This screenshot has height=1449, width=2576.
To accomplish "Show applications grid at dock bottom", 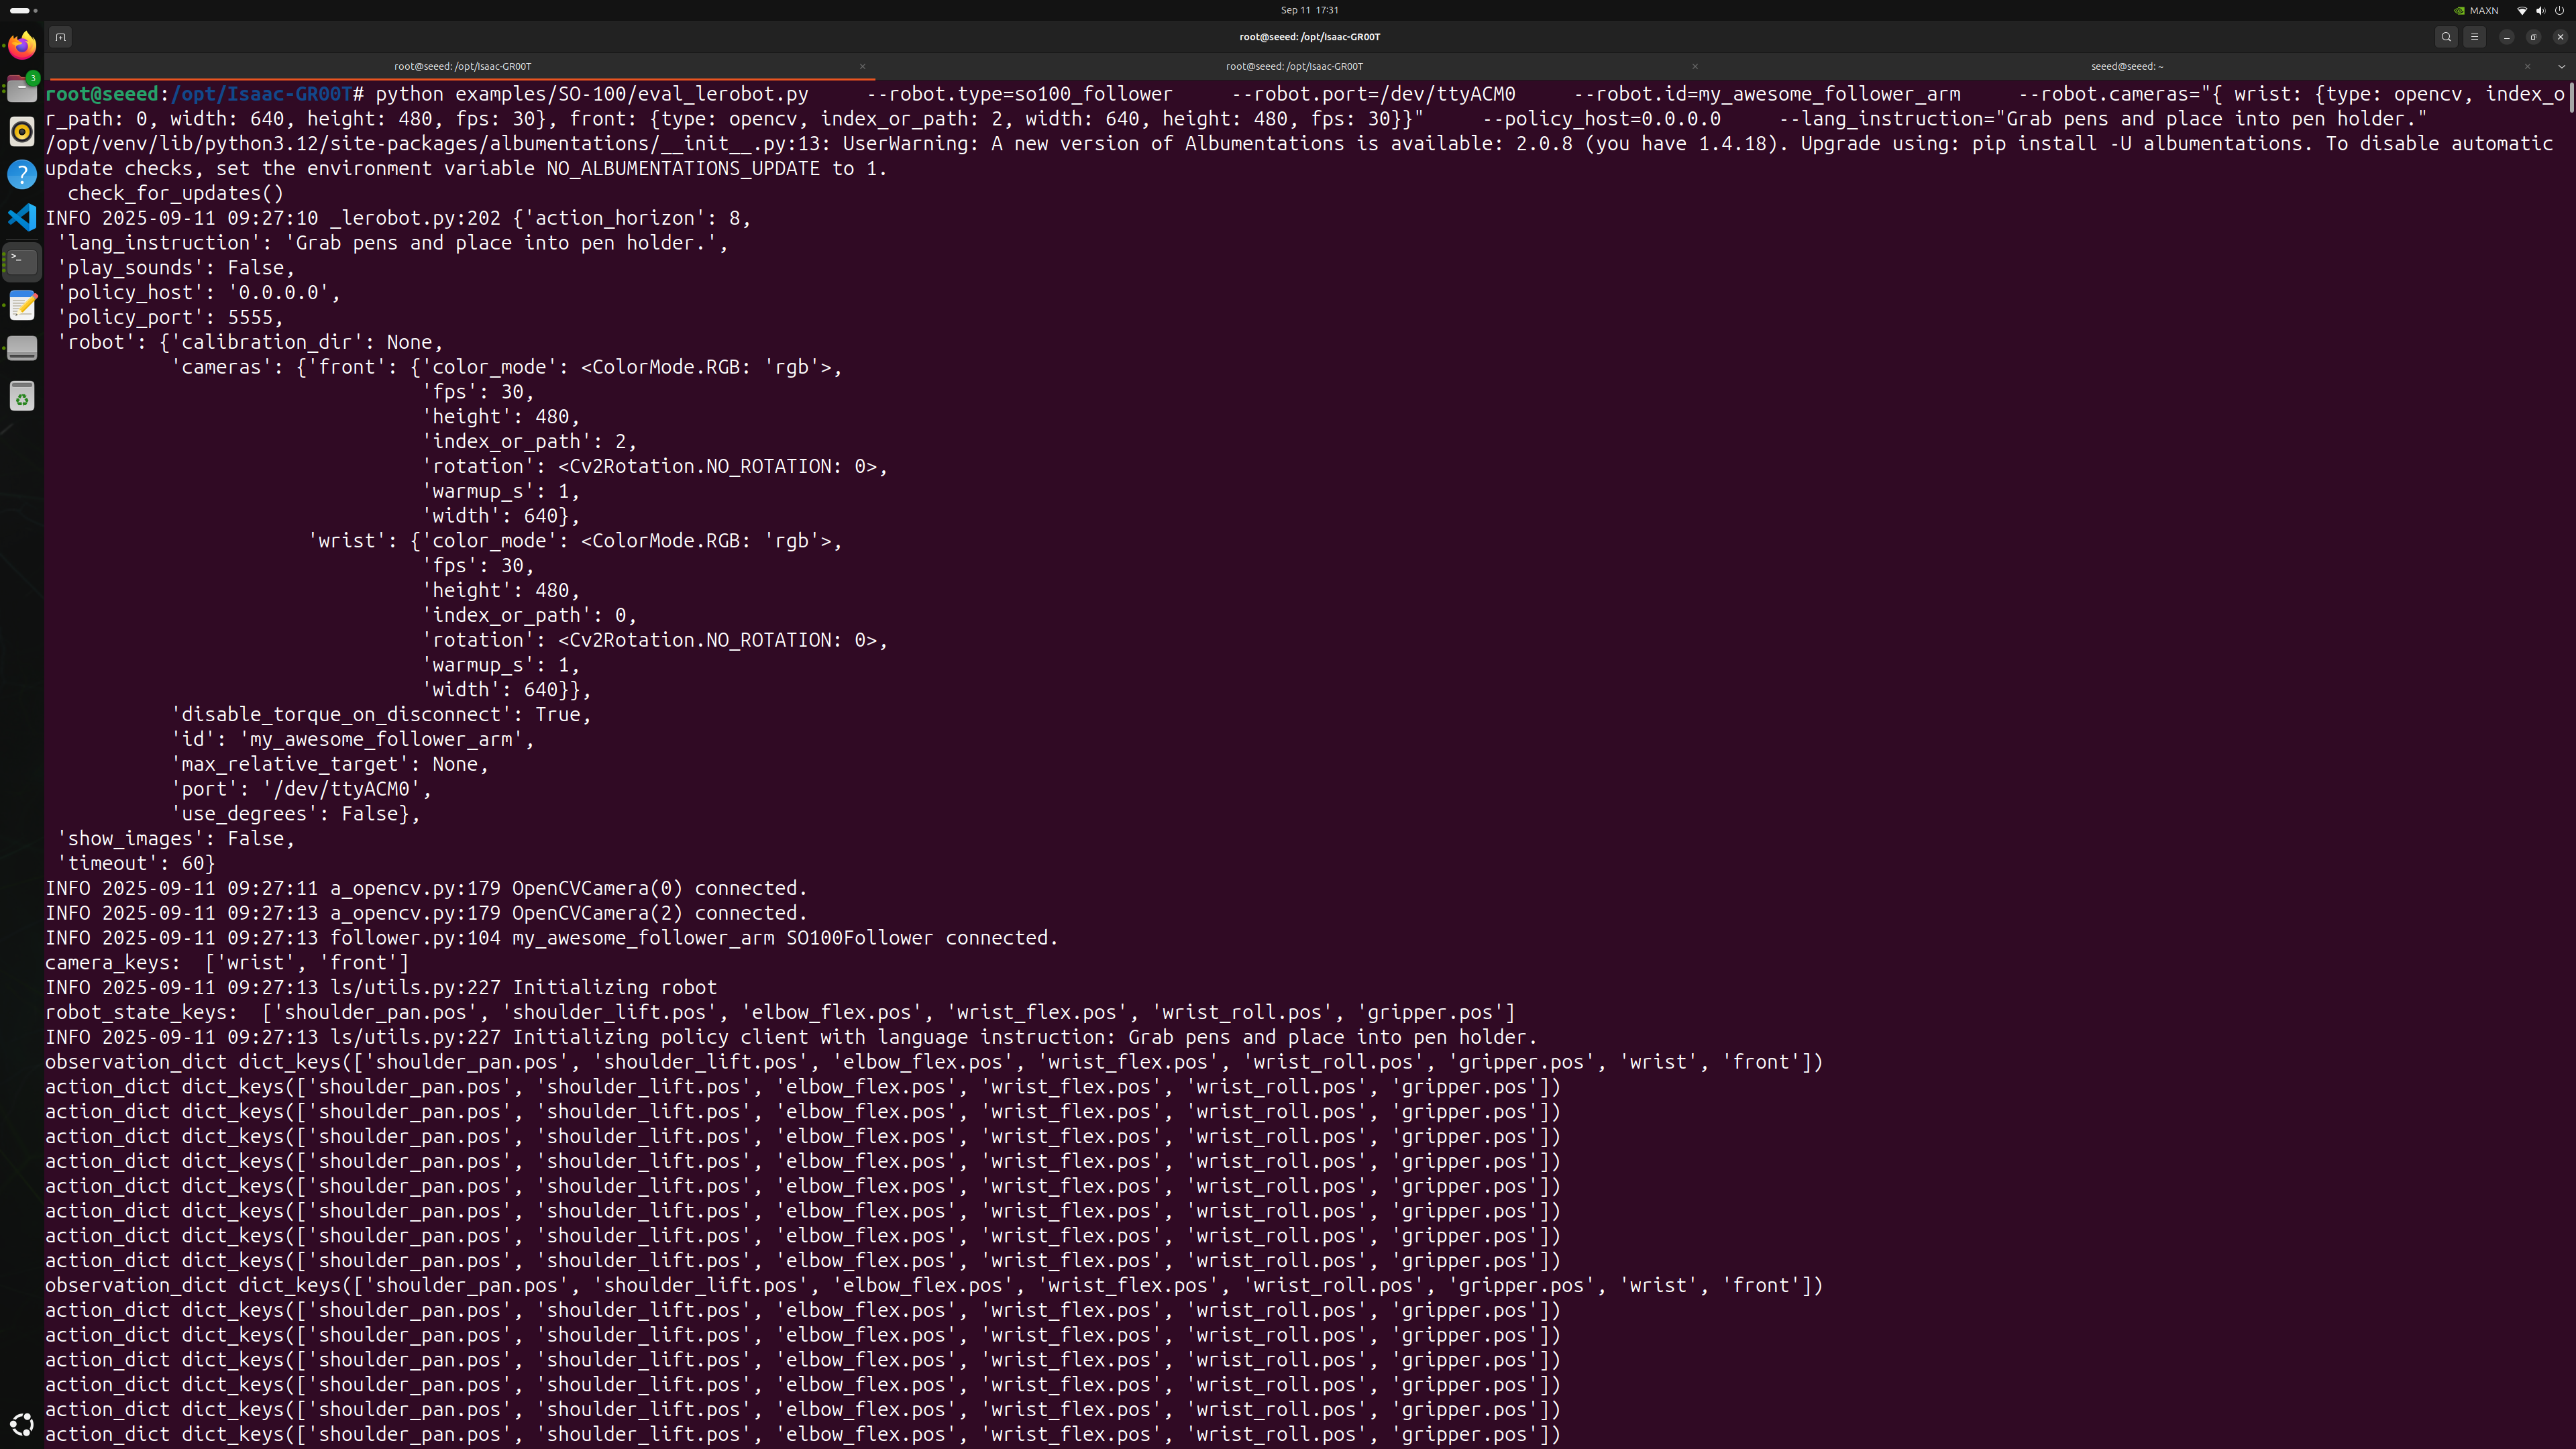I will pyautogui.click(x=22, y=1424).
